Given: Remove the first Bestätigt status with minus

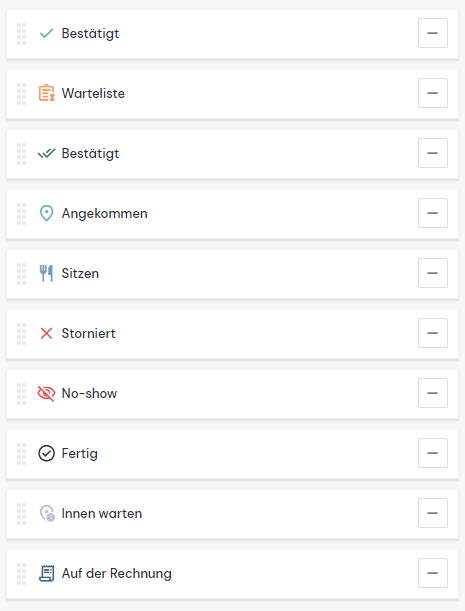Looking at the screenshot, I should point(433,33).
